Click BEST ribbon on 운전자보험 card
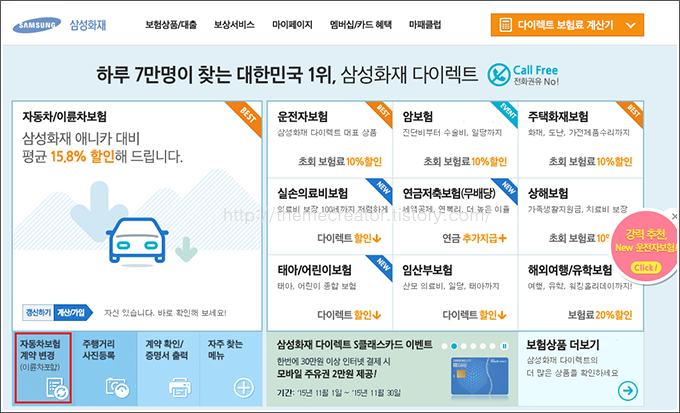The height and width of the screenshot is (413, 680). pos(382,111)
